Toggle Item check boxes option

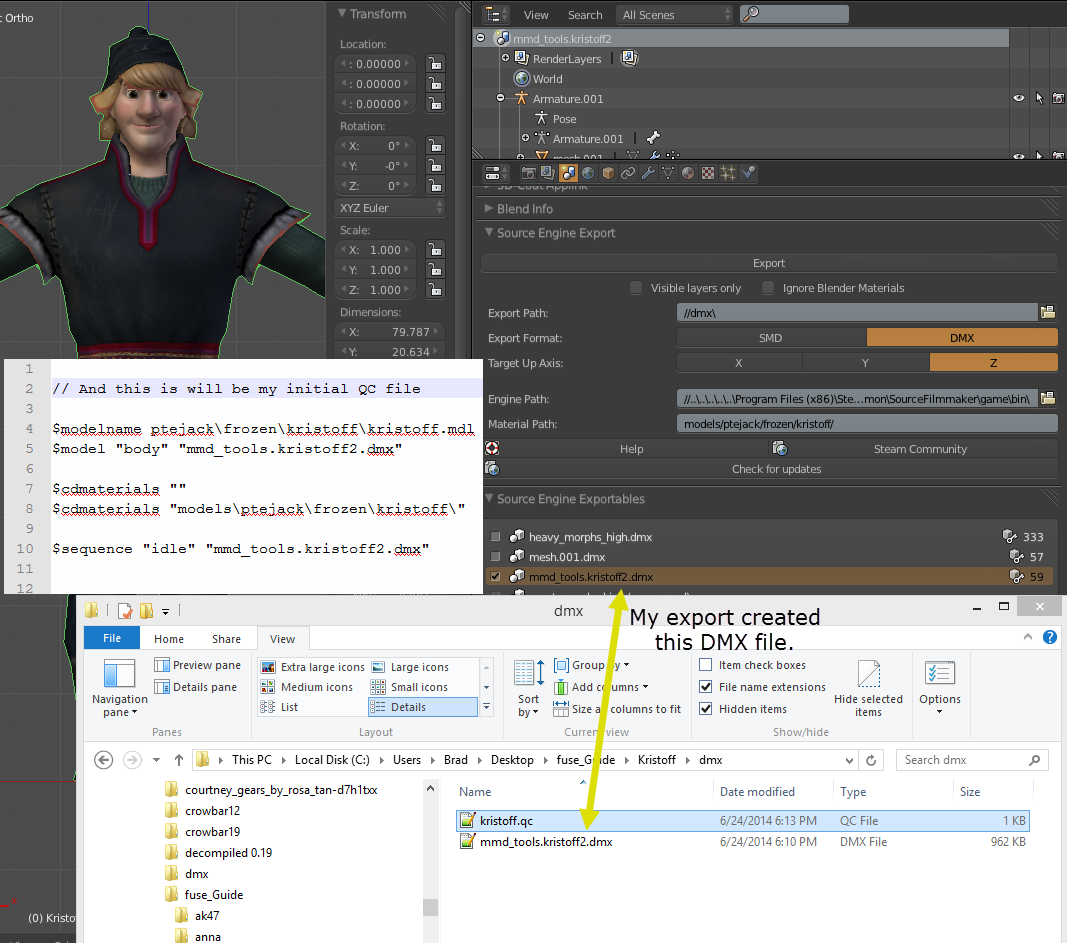point(706,665)
